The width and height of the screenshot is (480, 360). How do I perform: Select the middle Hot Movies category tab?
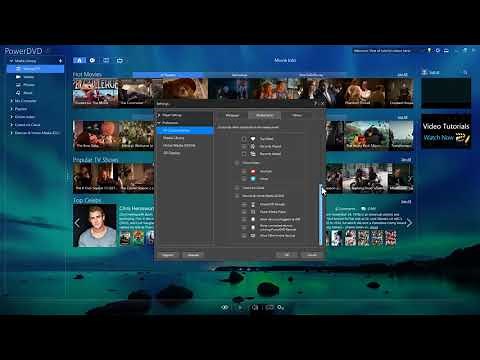click(240, 75)
